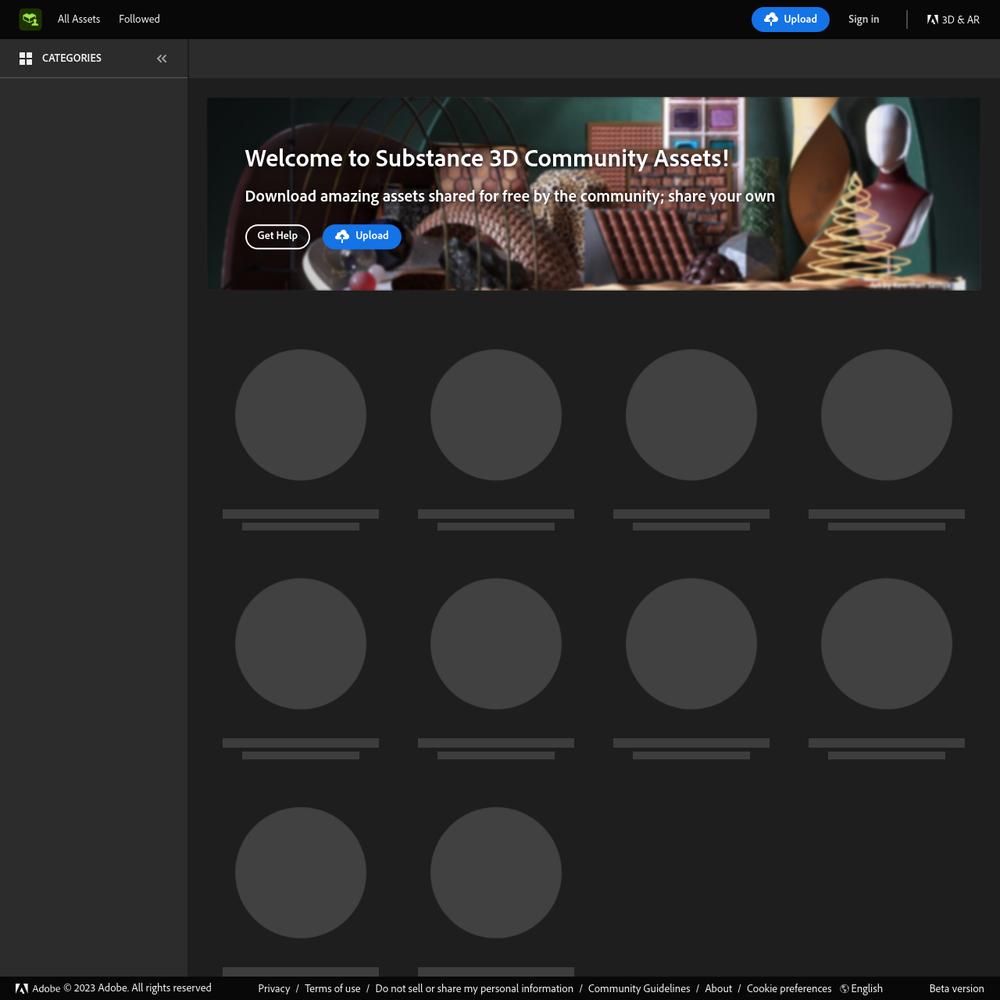Open the Adobe 3D & AR menu
Screen dimensions: 1000x1000
point(953,20)
